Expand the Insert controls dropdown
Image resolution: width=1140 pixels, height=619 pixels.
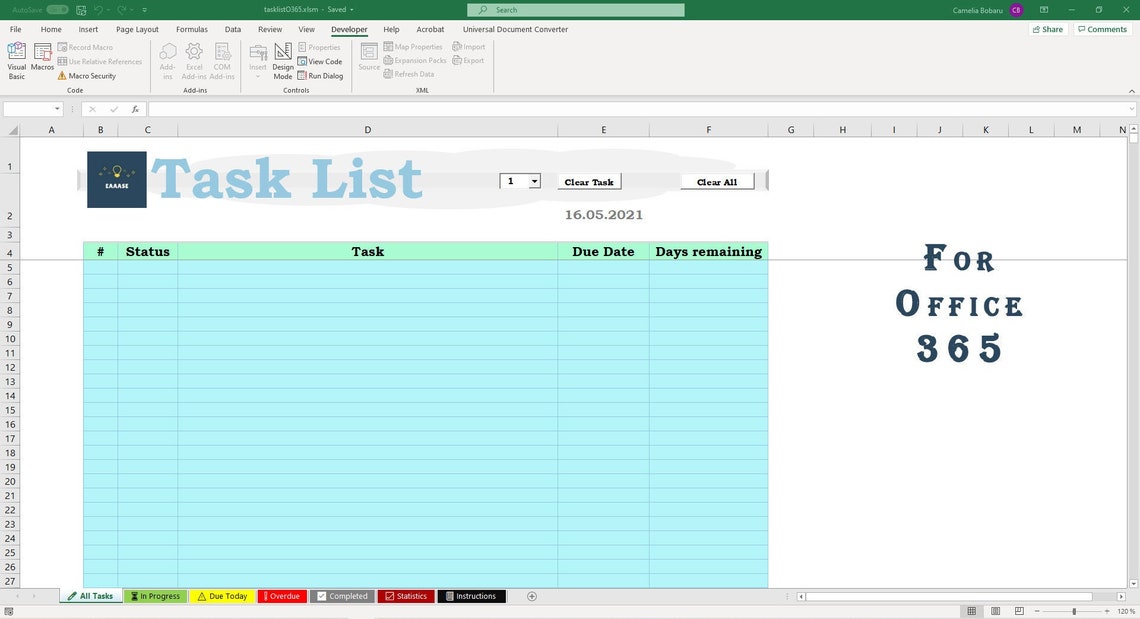tap(258, 74)
